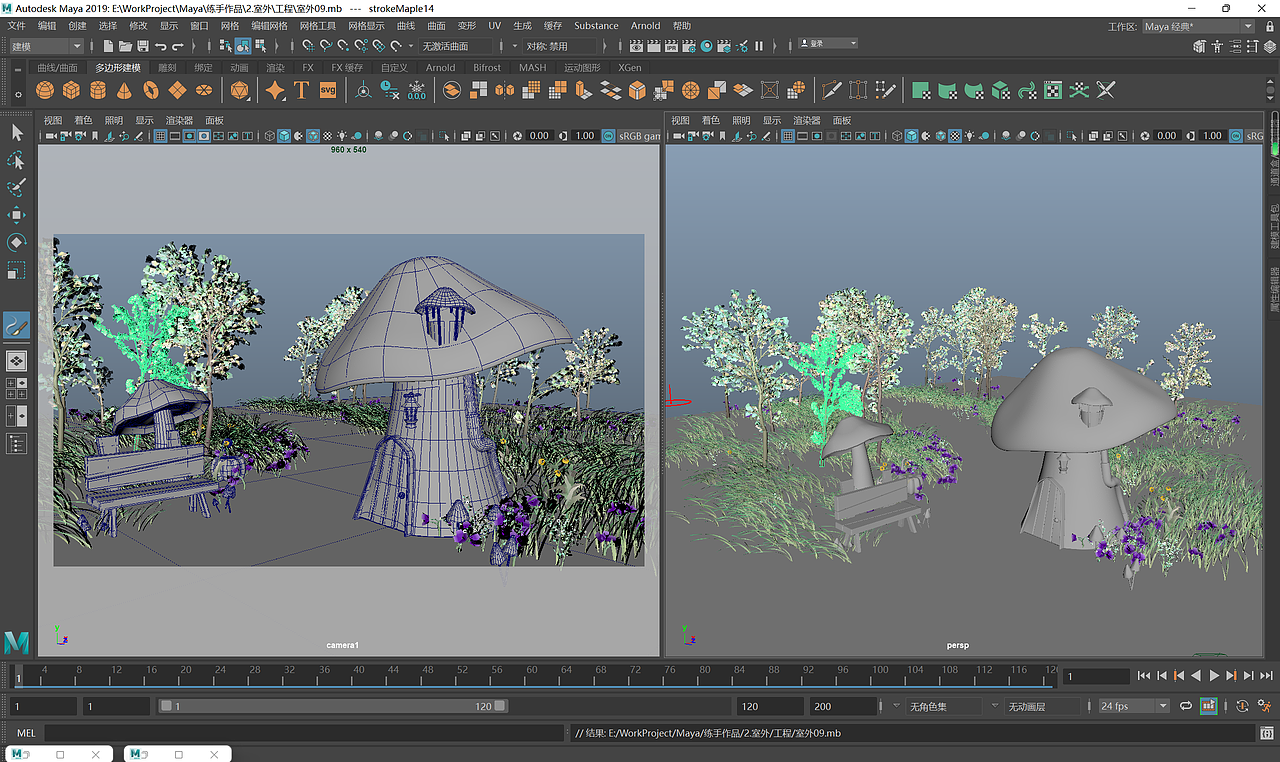Open the 24 fps frame rate dropdown

click(1133, 706)
